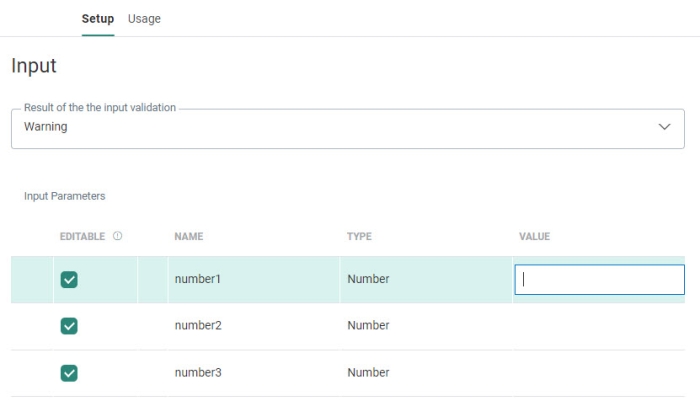
Task: Click the info icon beside EDITABLE
Action: (x=118, y=237)
